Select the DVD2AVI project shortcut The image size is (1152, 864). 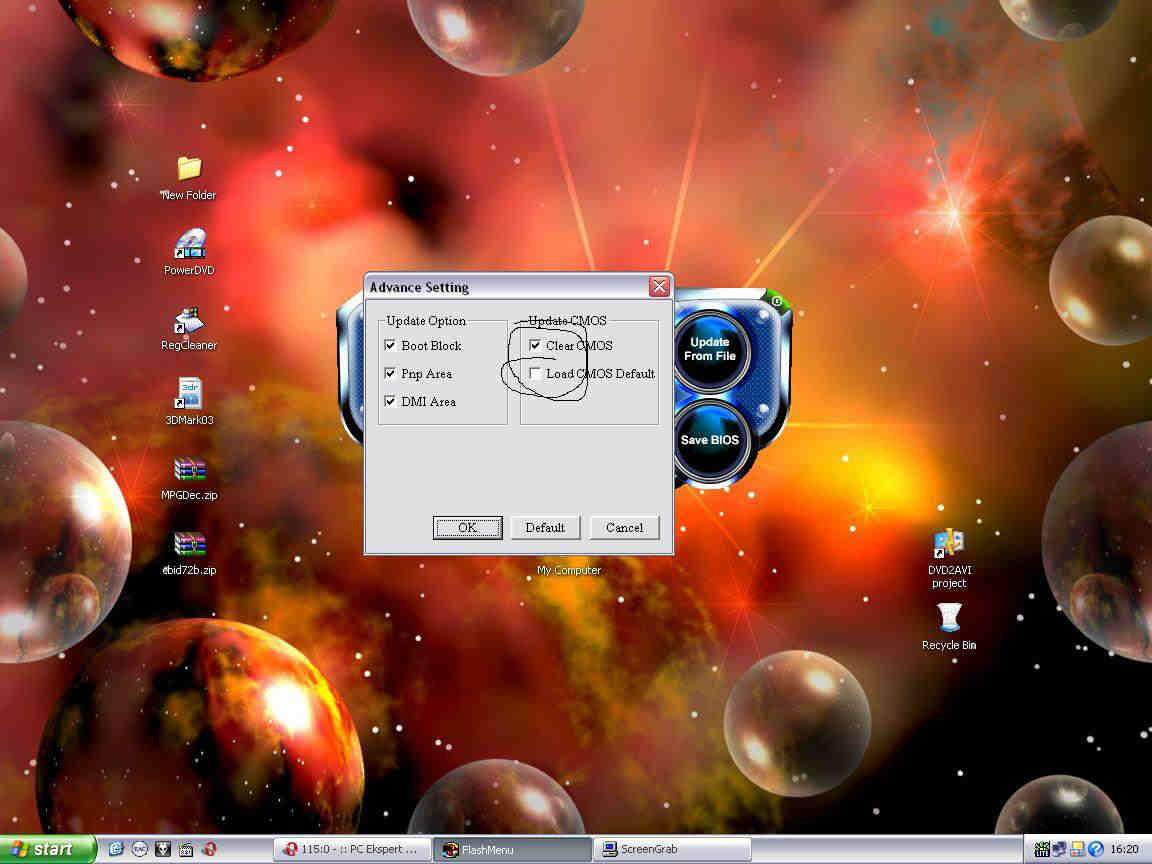tap(948, 546)
